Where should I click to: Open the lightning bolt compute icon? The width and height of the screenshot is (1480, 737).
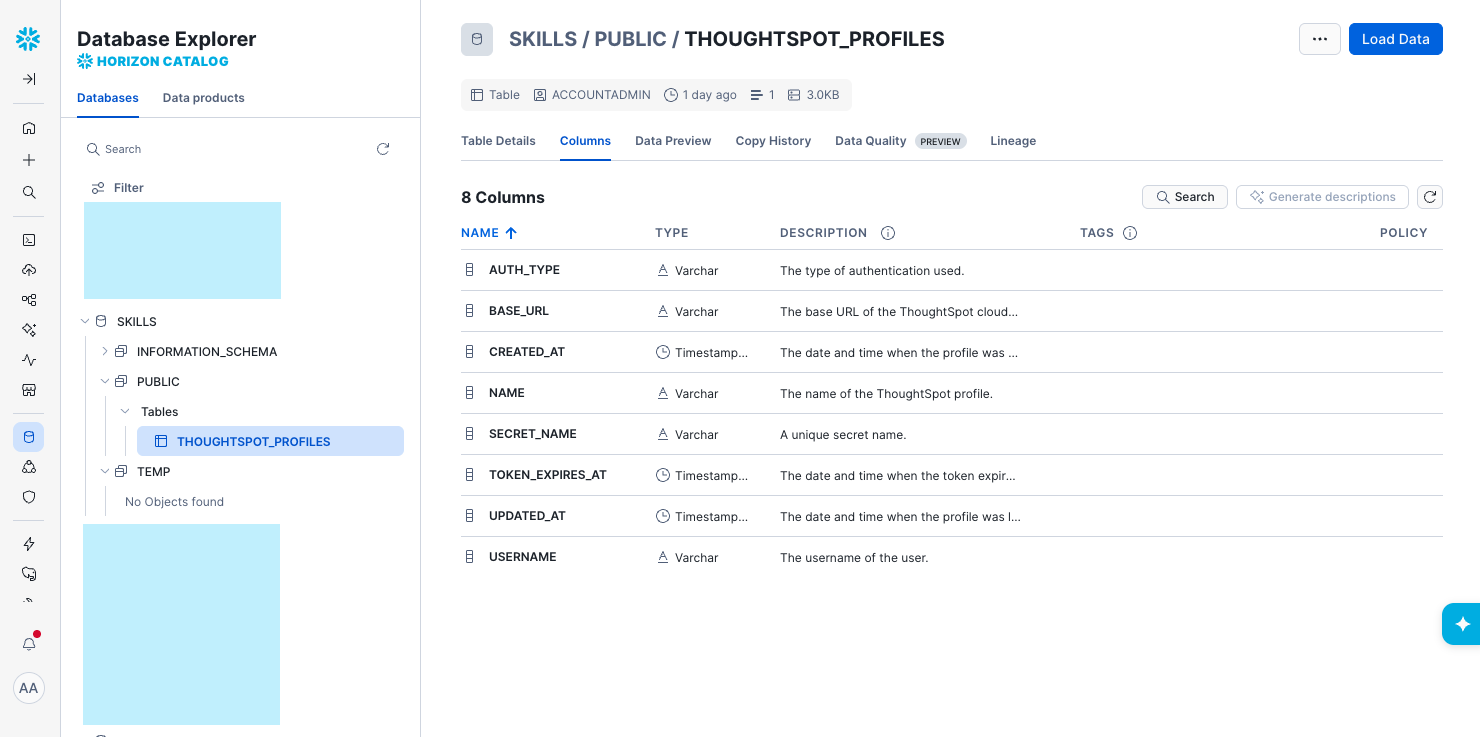click(29, 544)
